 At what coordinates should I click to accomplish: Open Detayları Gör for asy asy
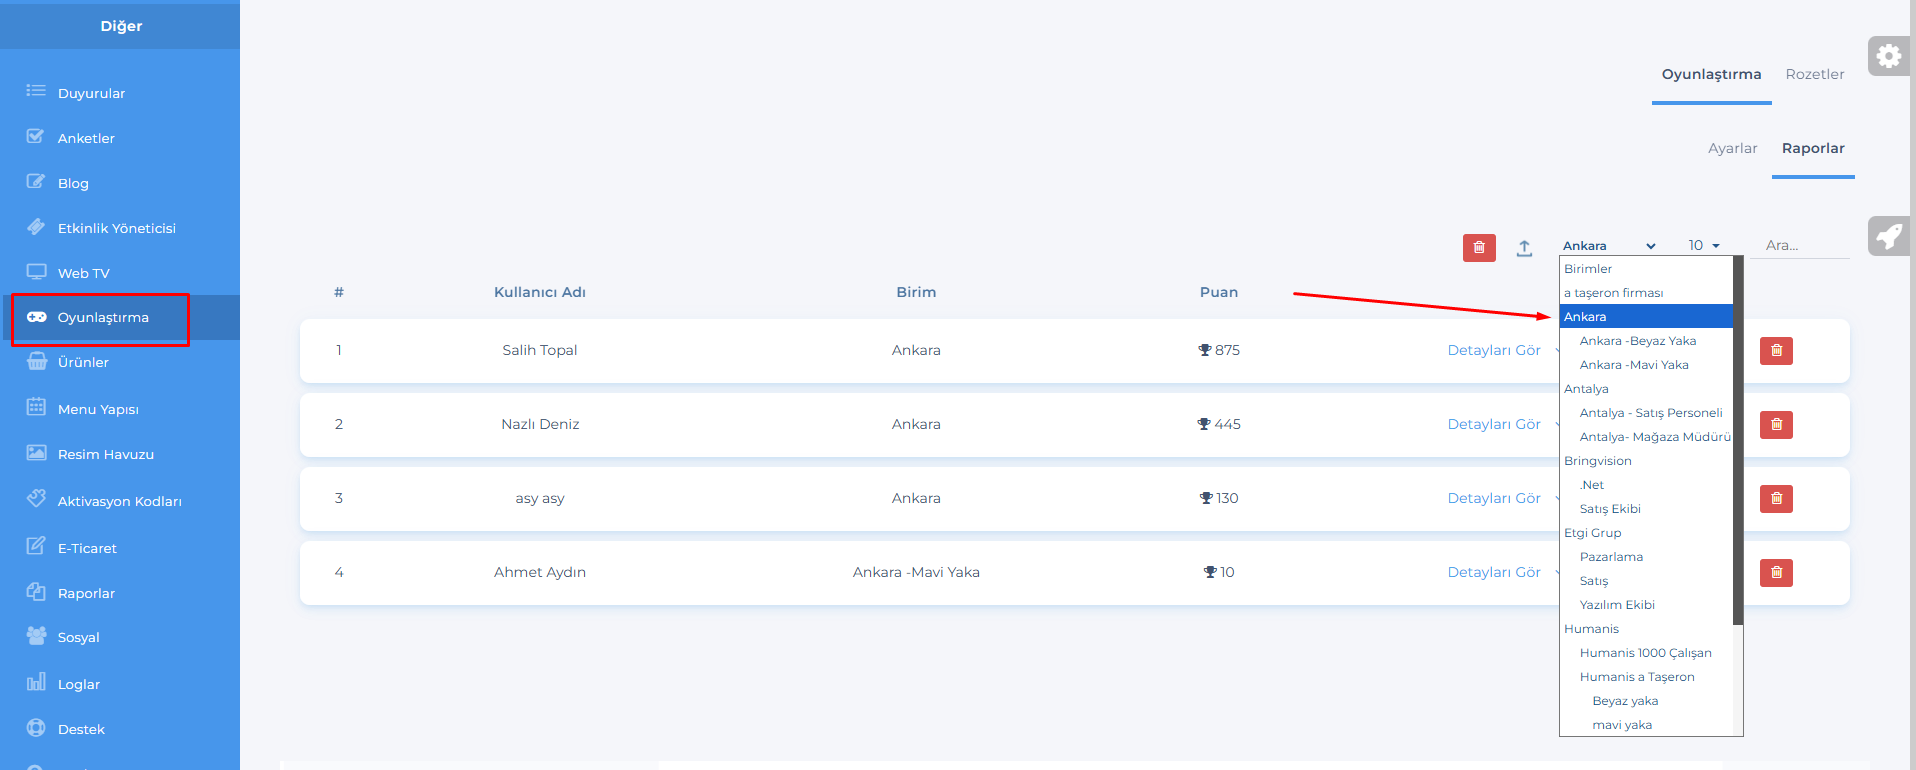(x=1494, y=499)
